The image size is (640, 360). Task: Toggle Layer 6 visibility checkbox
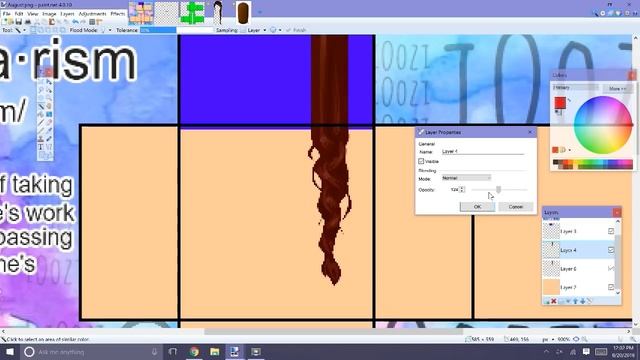pyautogui.click(x=611, y=269)
